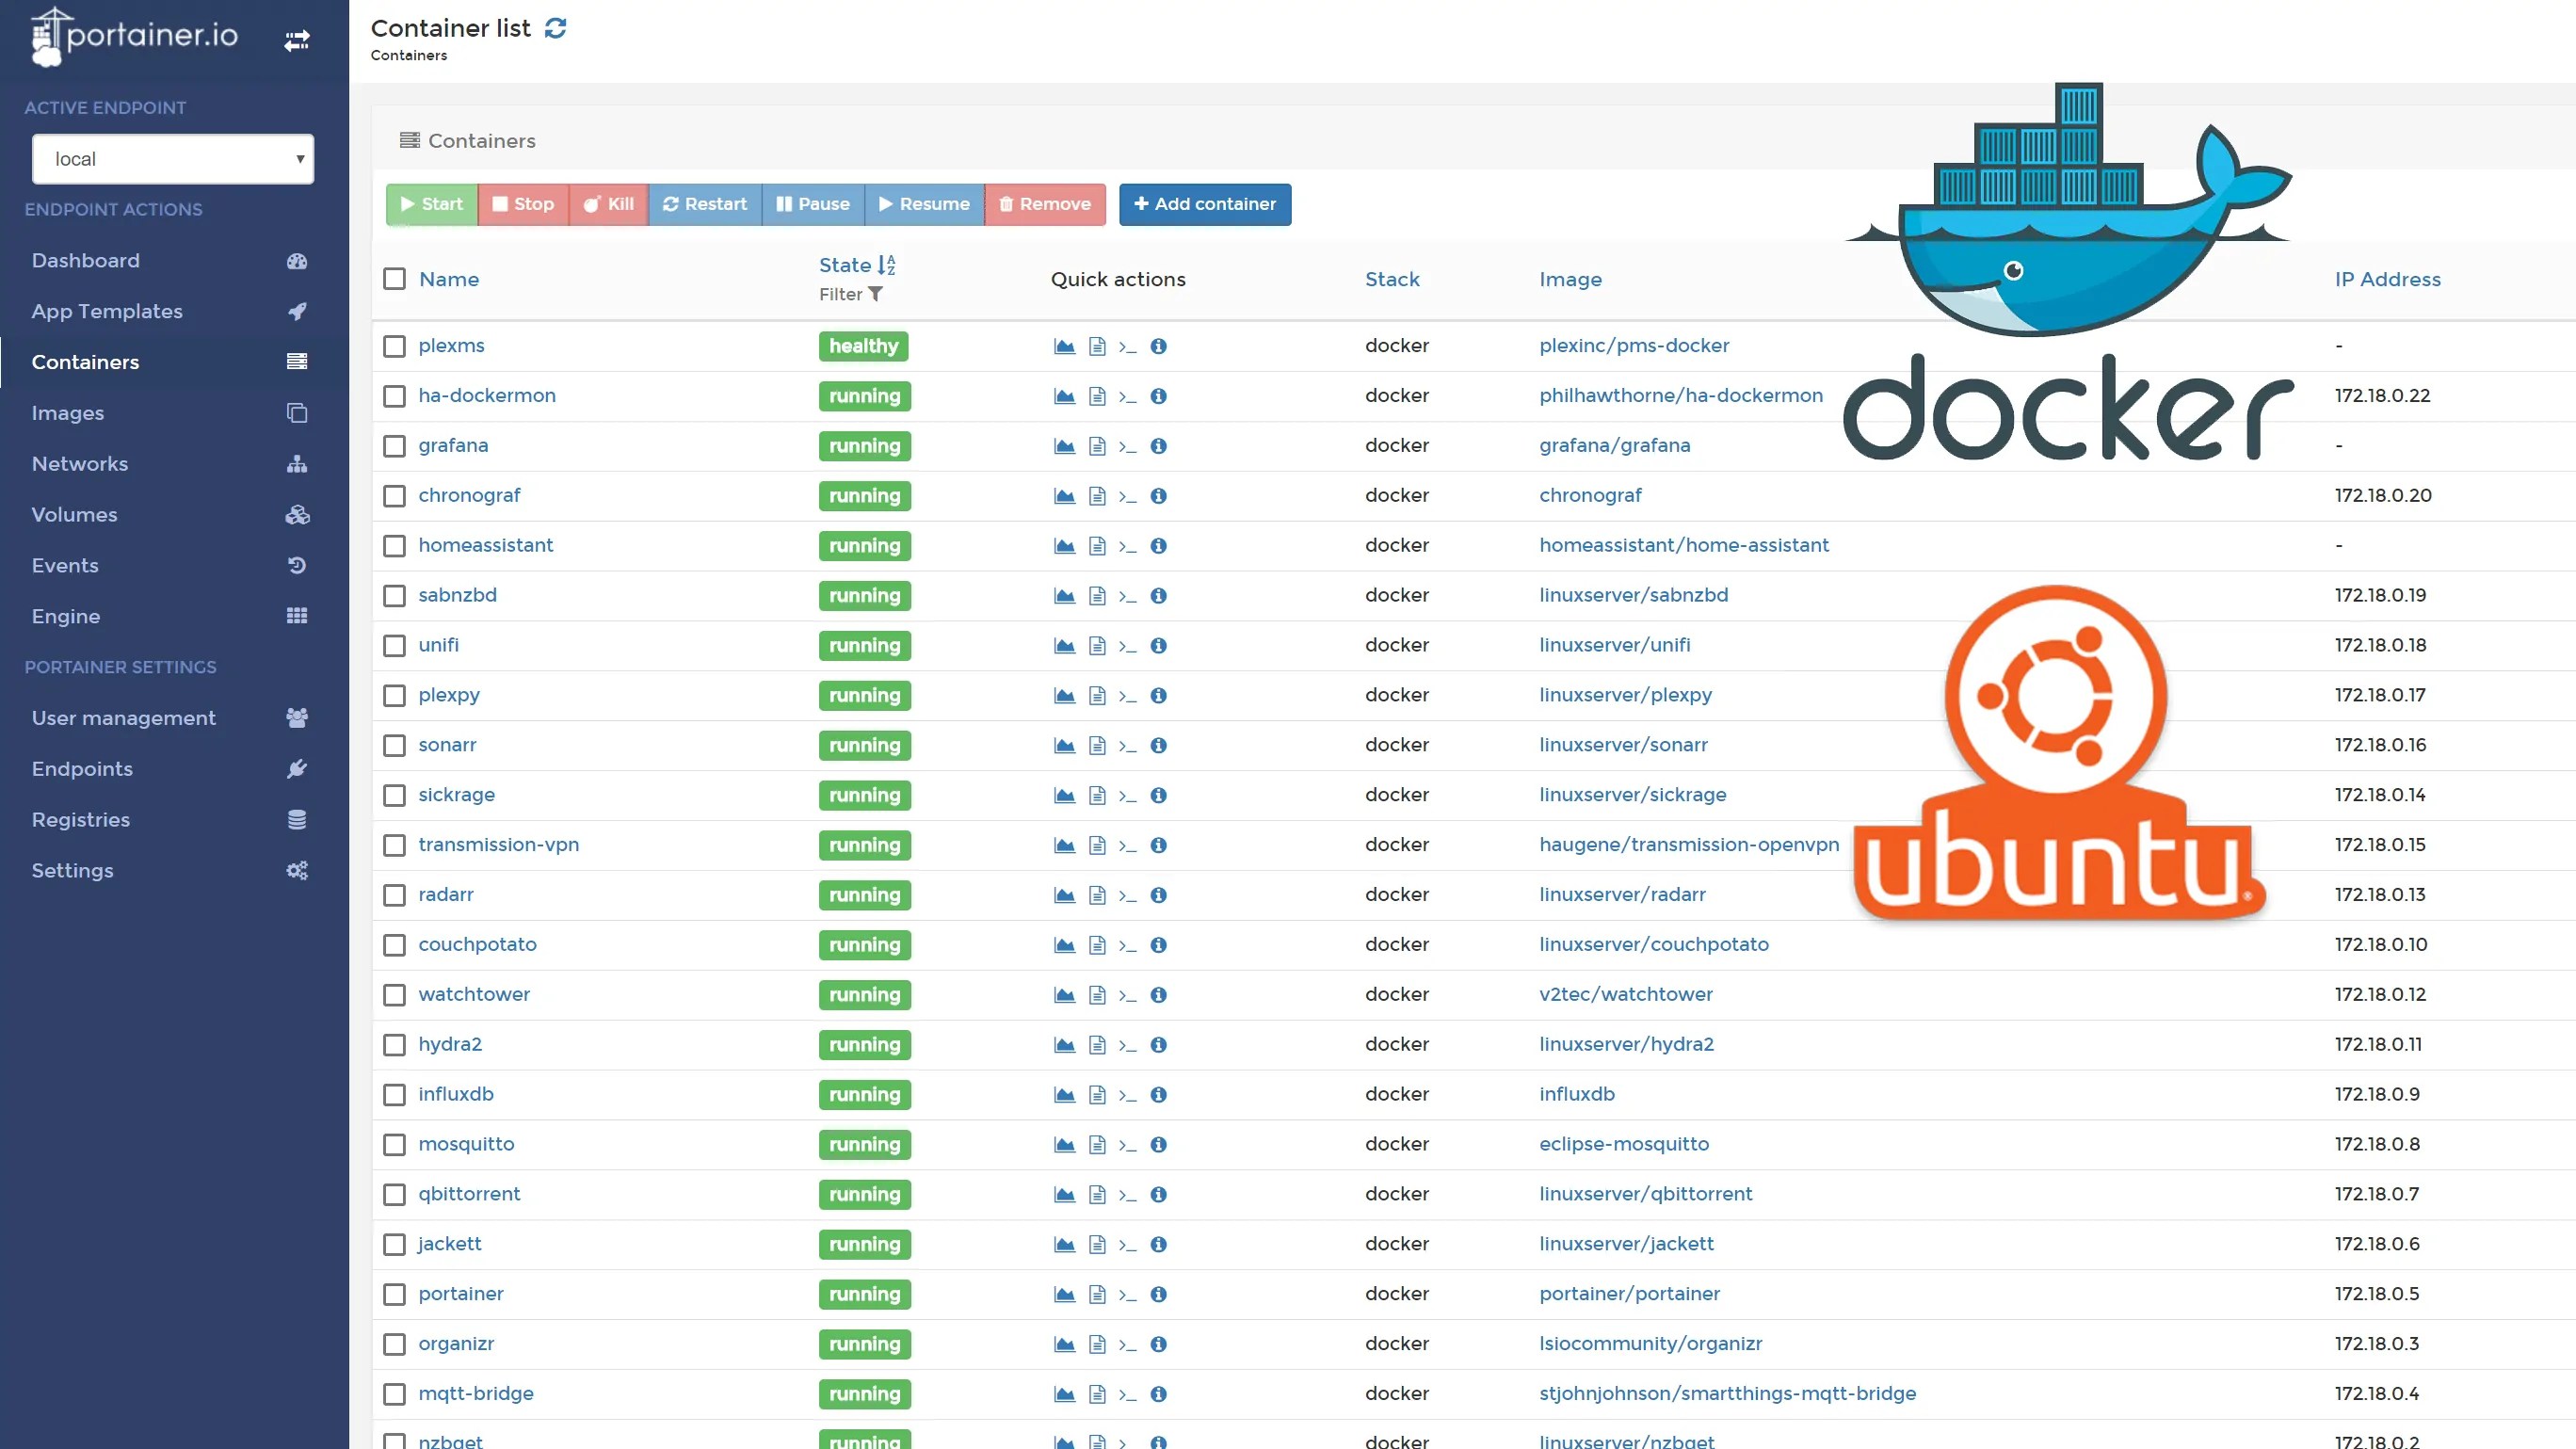Click the Restart button
This screenshot has width=2576, height=1449.
tap(704, 204)
